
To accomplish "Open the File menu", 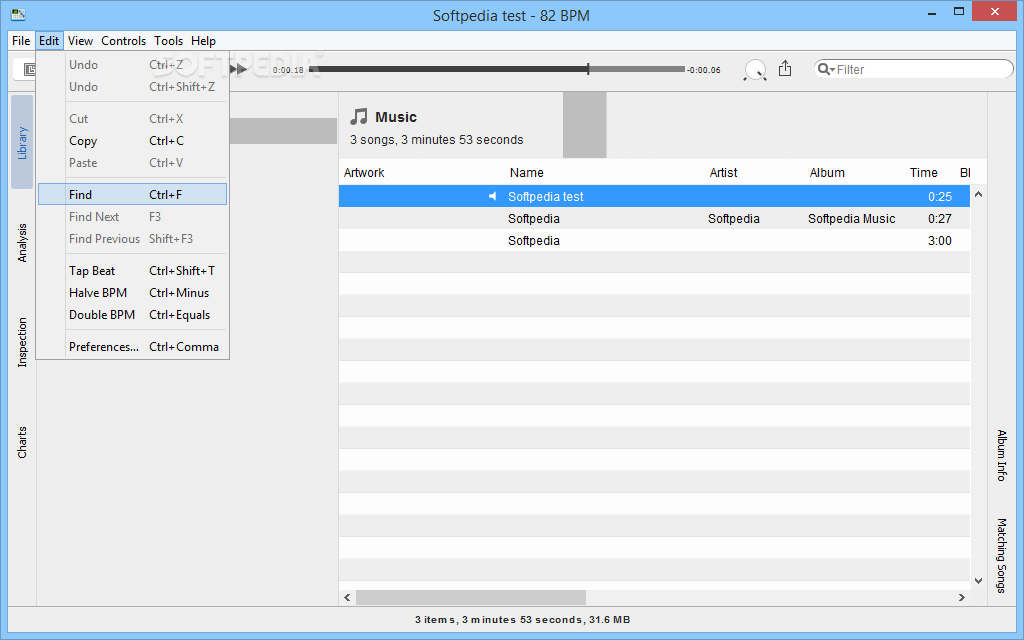I will tap(21, 40).
